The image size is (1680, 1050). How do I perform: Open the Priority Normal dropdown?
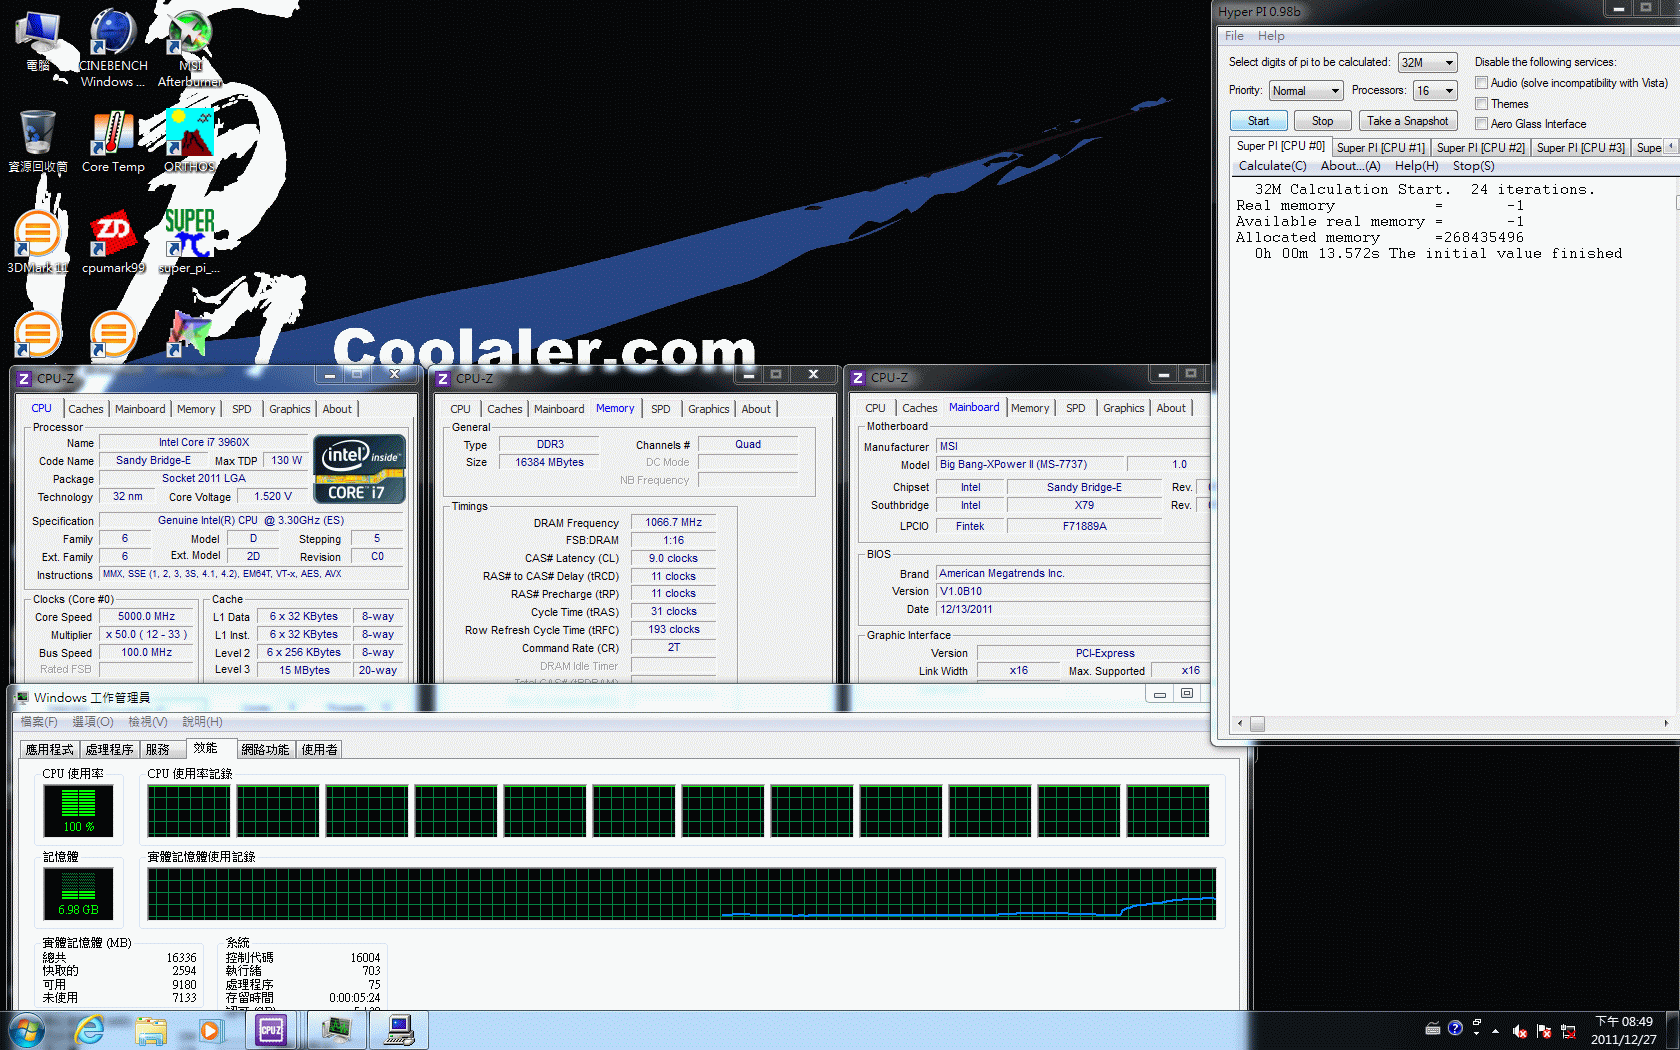click(x=1306, y=91)
